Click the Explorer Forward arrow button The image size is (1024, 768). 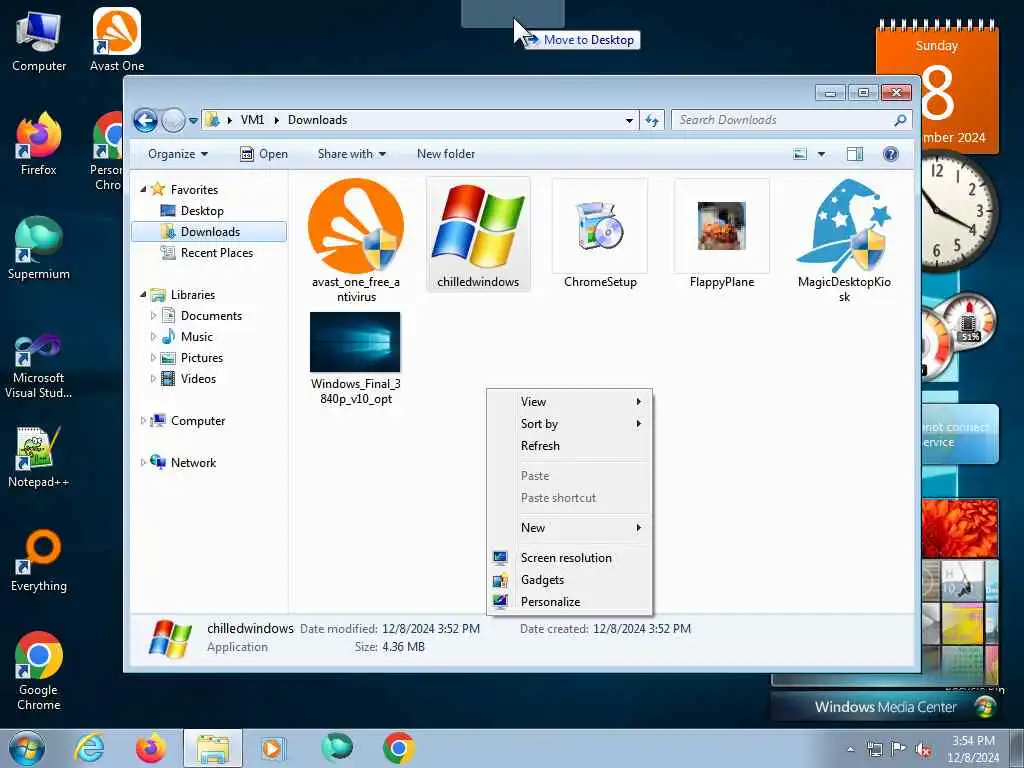tap(173, 120)
